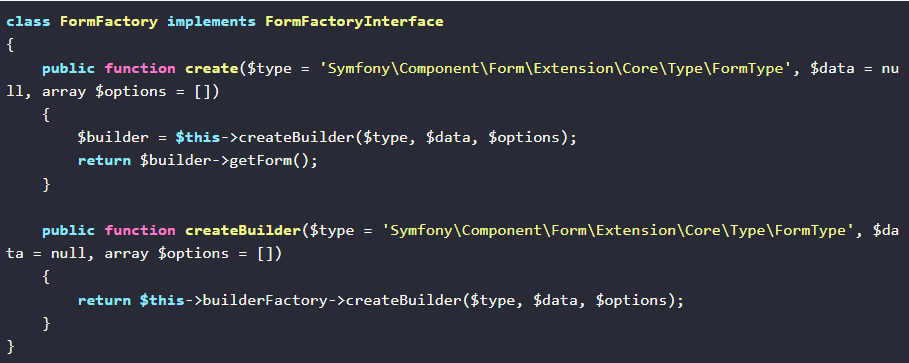The image size is (909, 363).
Task: Click the builderFactory property reference
Action: (x=264, y=300)
